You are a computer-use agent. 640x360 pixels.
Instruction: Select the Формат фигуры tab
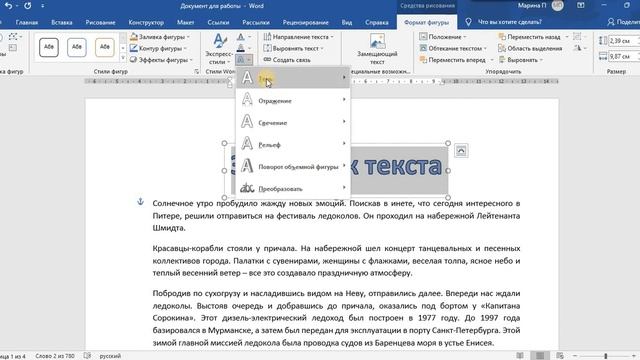(427, 22)
